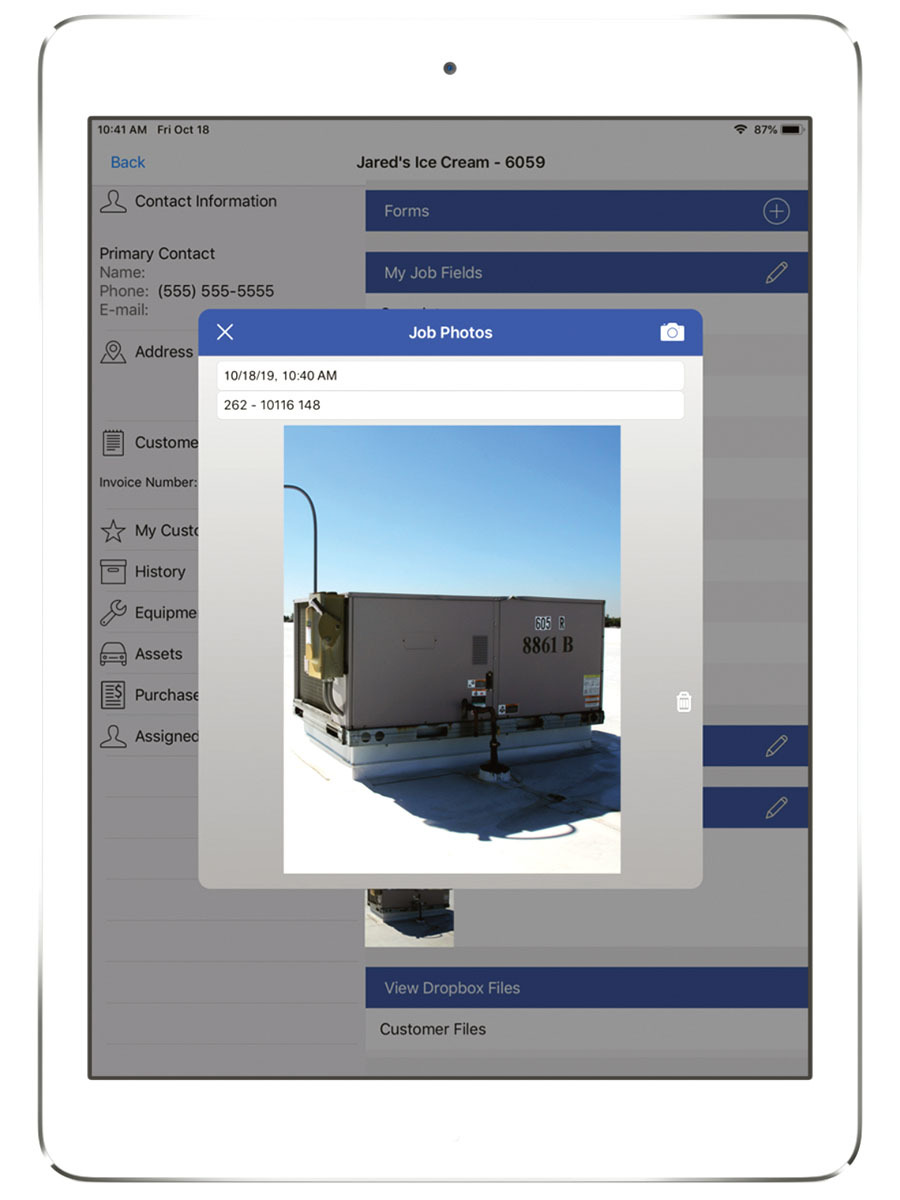Screen dimensions: 900x1200
Task: Go Back to previous screen
Action: click(x=128, y=162)
